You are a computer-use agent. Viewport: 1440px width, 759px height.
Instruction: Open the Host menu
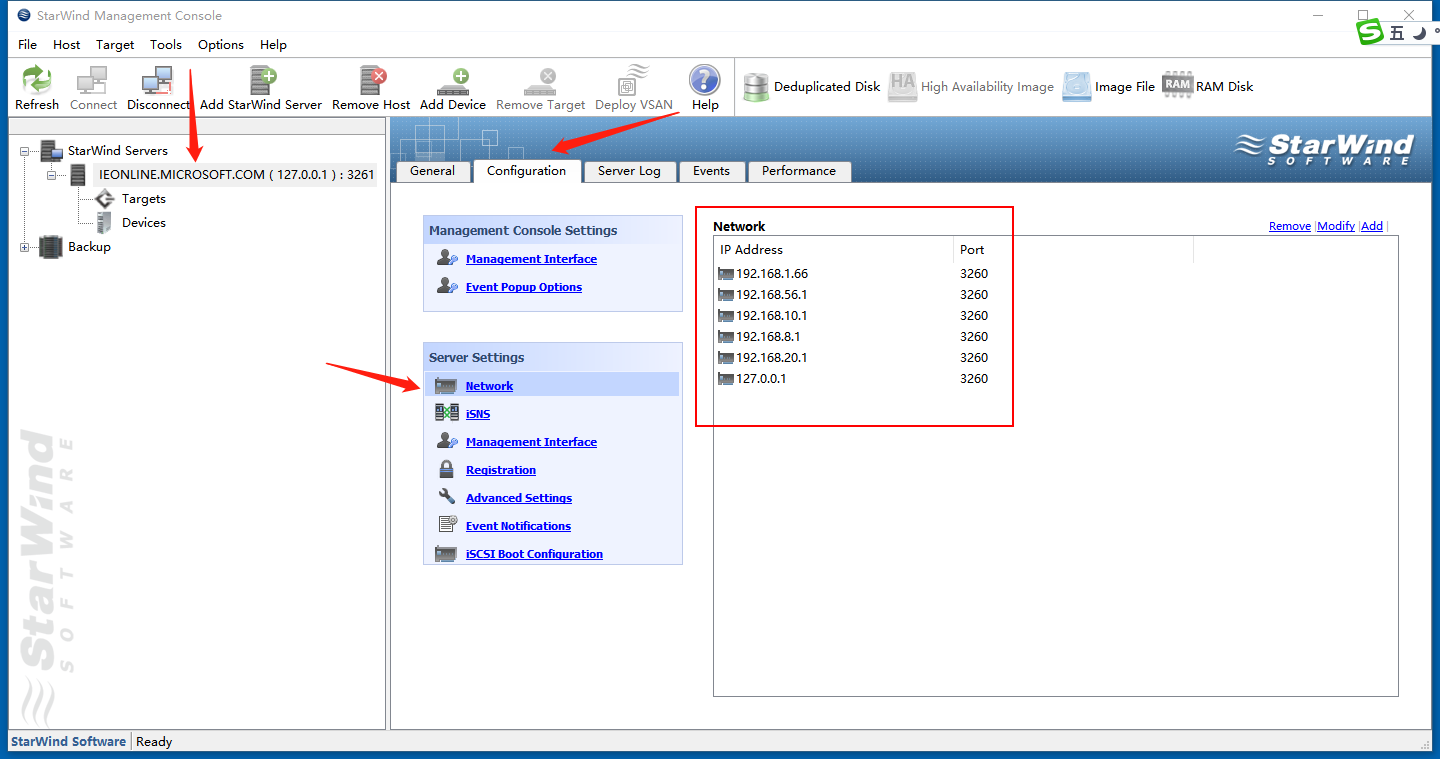67,44
